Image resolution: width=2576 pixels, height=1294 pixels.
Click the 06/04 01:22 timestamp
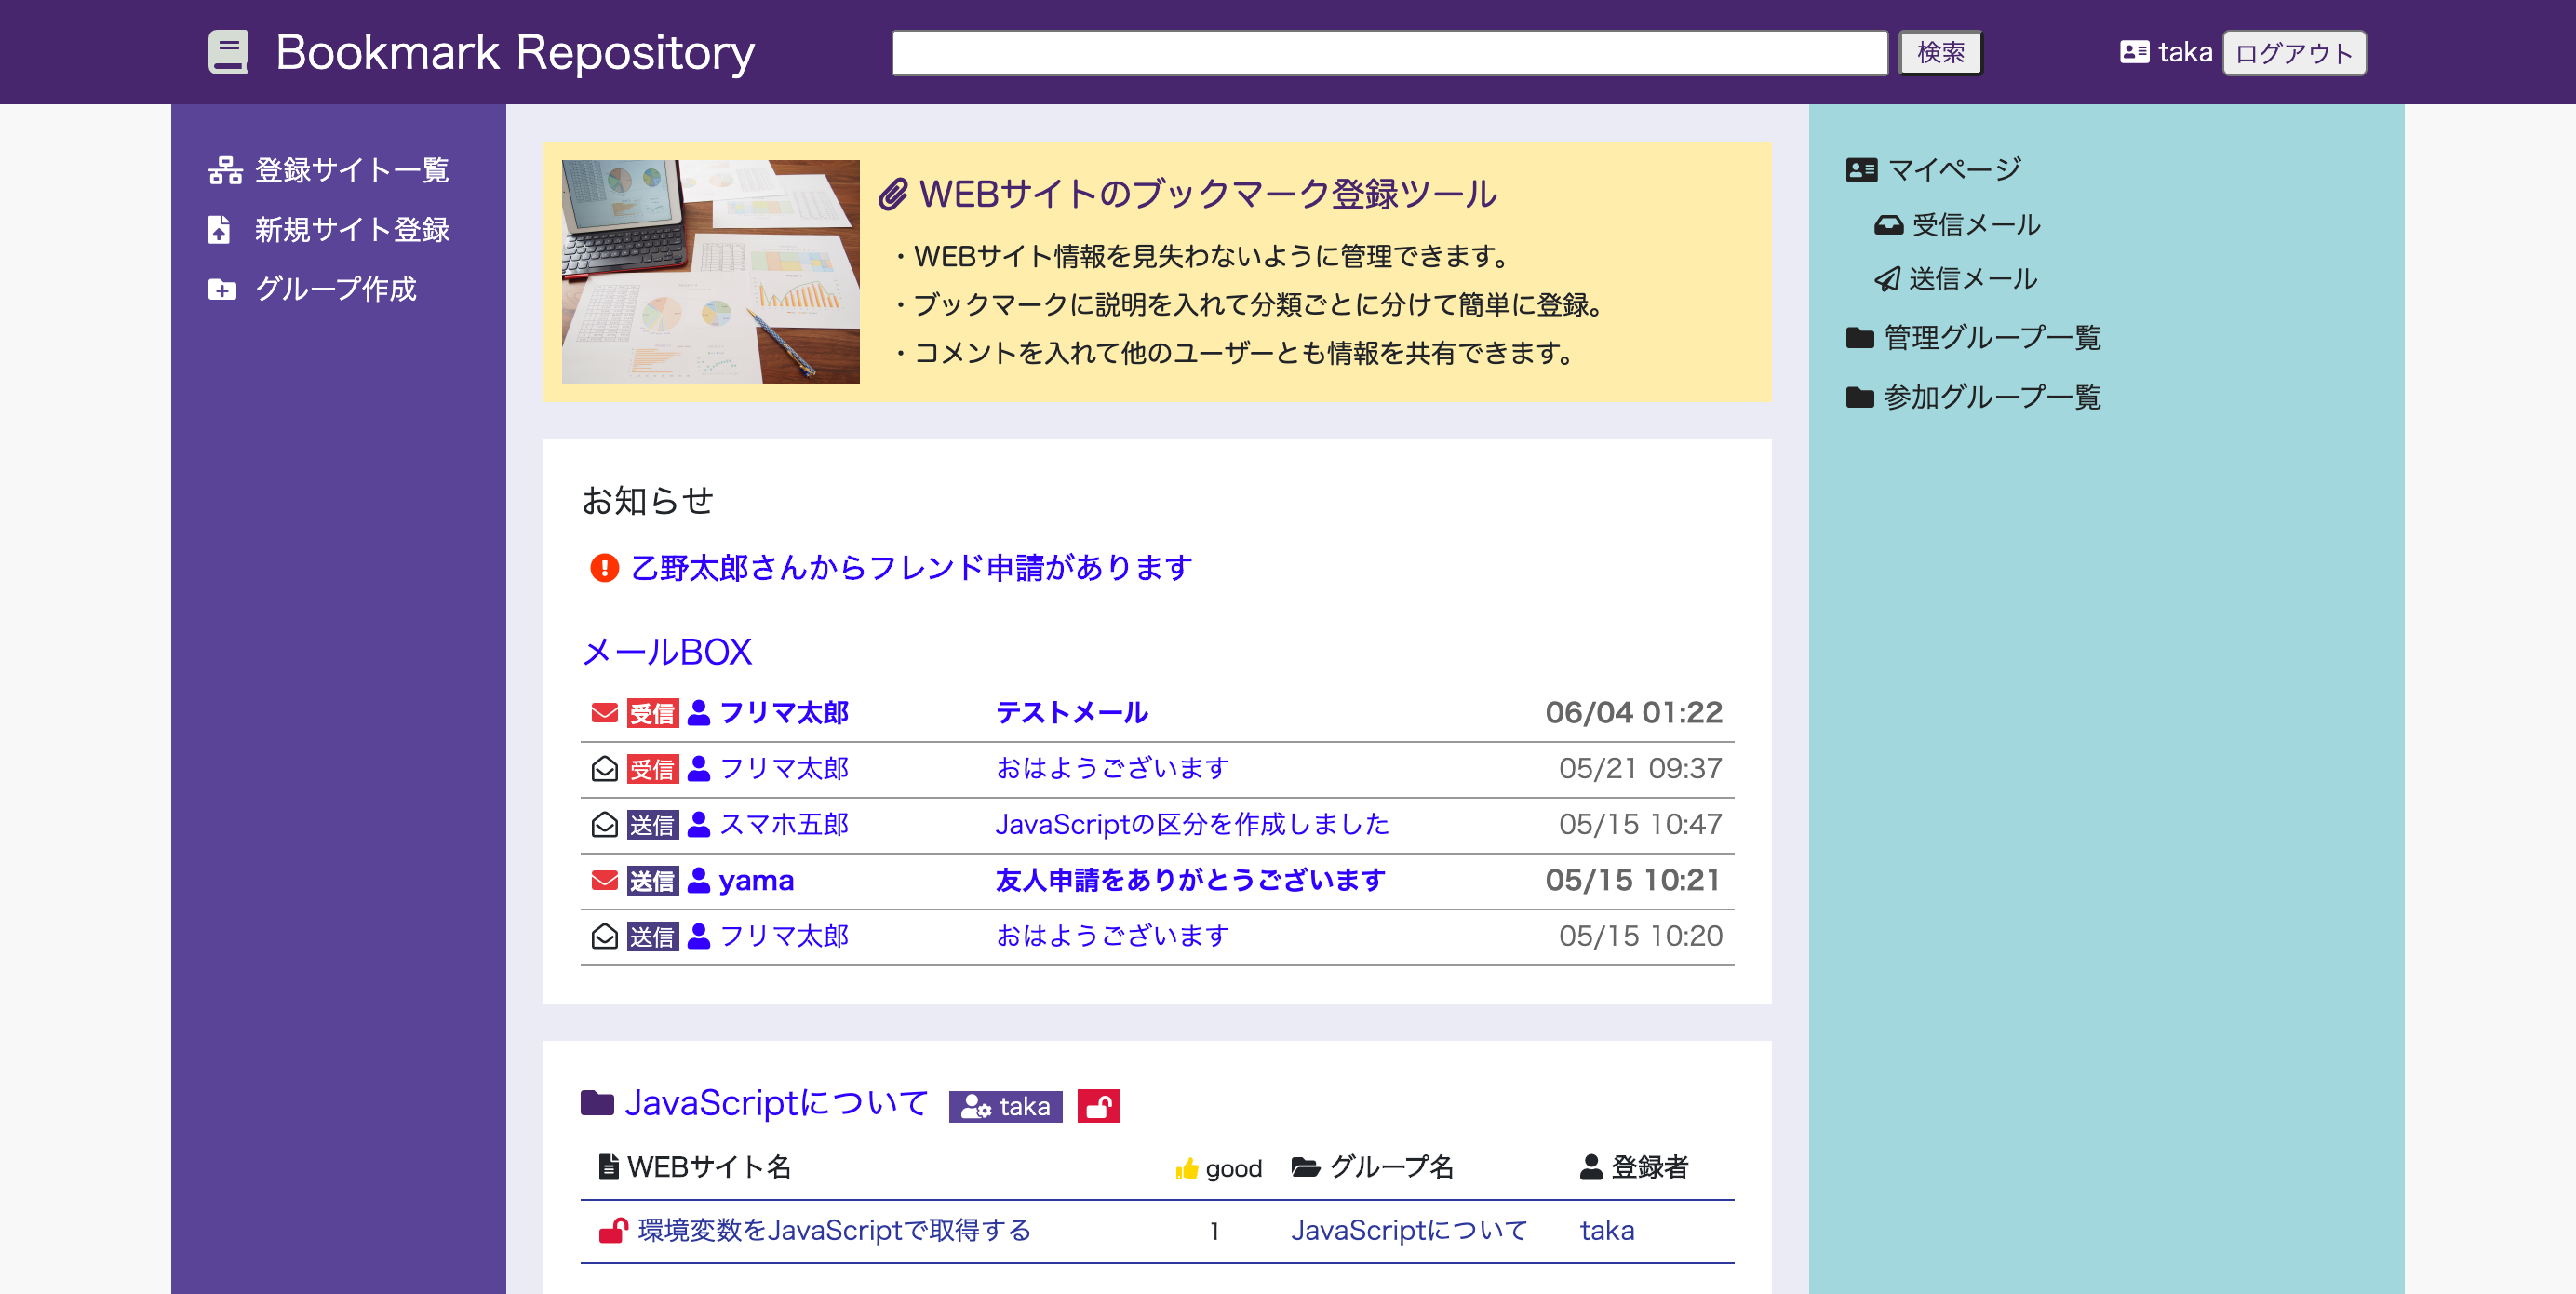pos(1633,712)
